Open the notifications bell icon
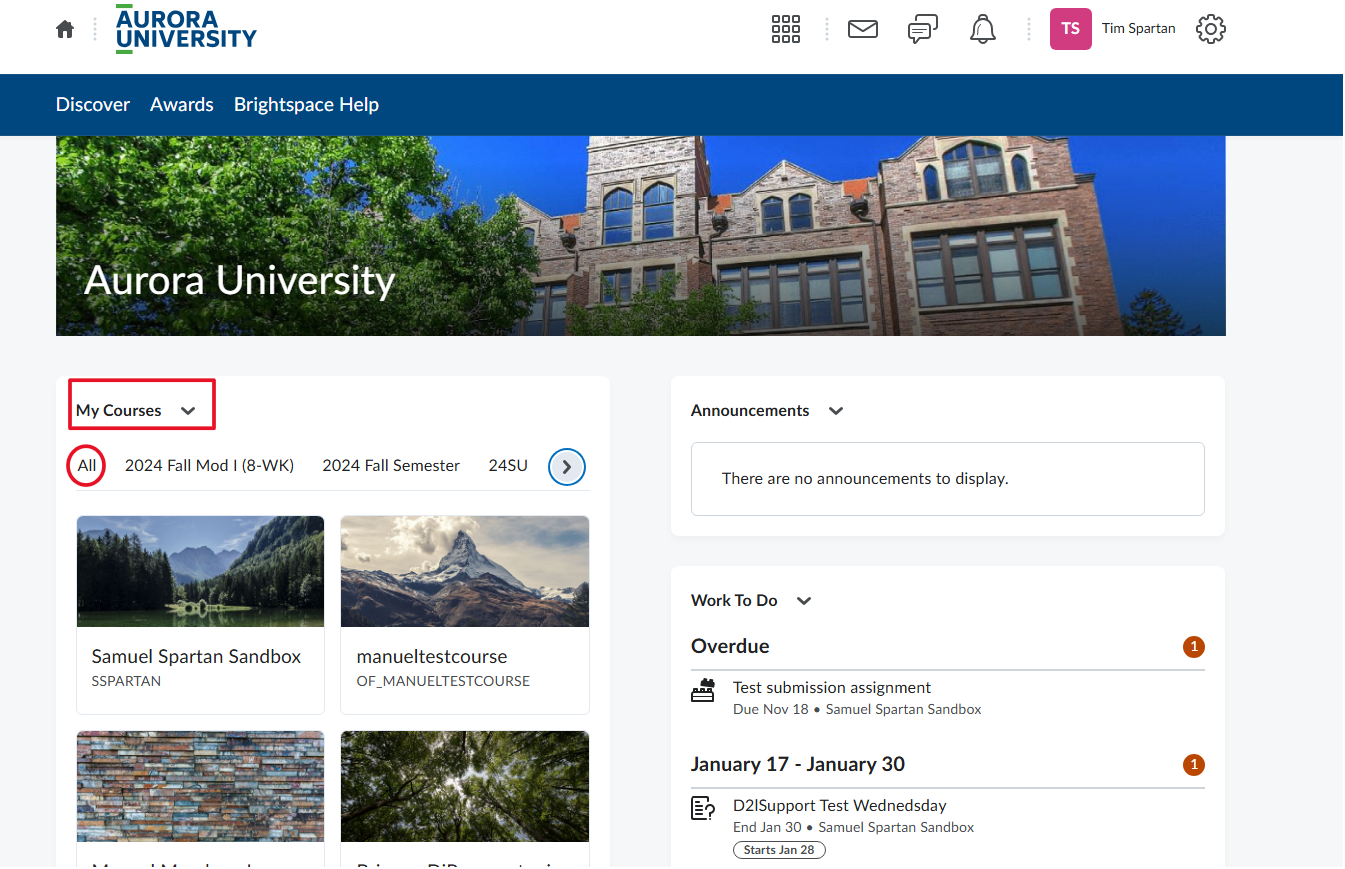The height and width of the screenshot is (869, 1345). point(983,29)
